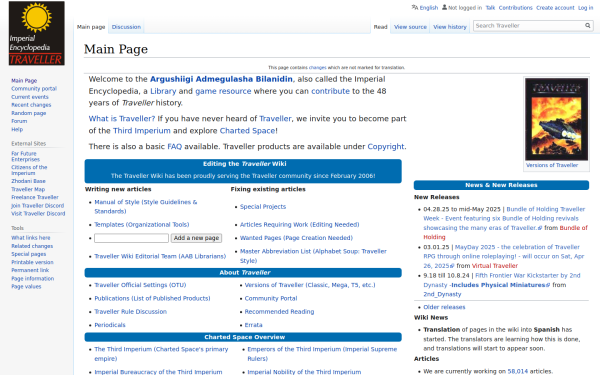600x375 pixels.
Task: Open the Third Imperium link in intro
Action: [142, 131]
